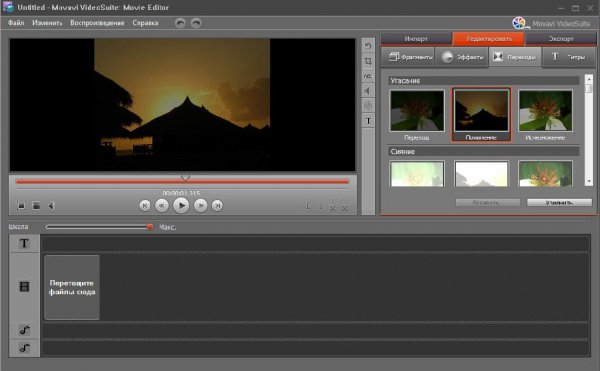Open the Справка menu
600x371 pixels.
(145, 23)
